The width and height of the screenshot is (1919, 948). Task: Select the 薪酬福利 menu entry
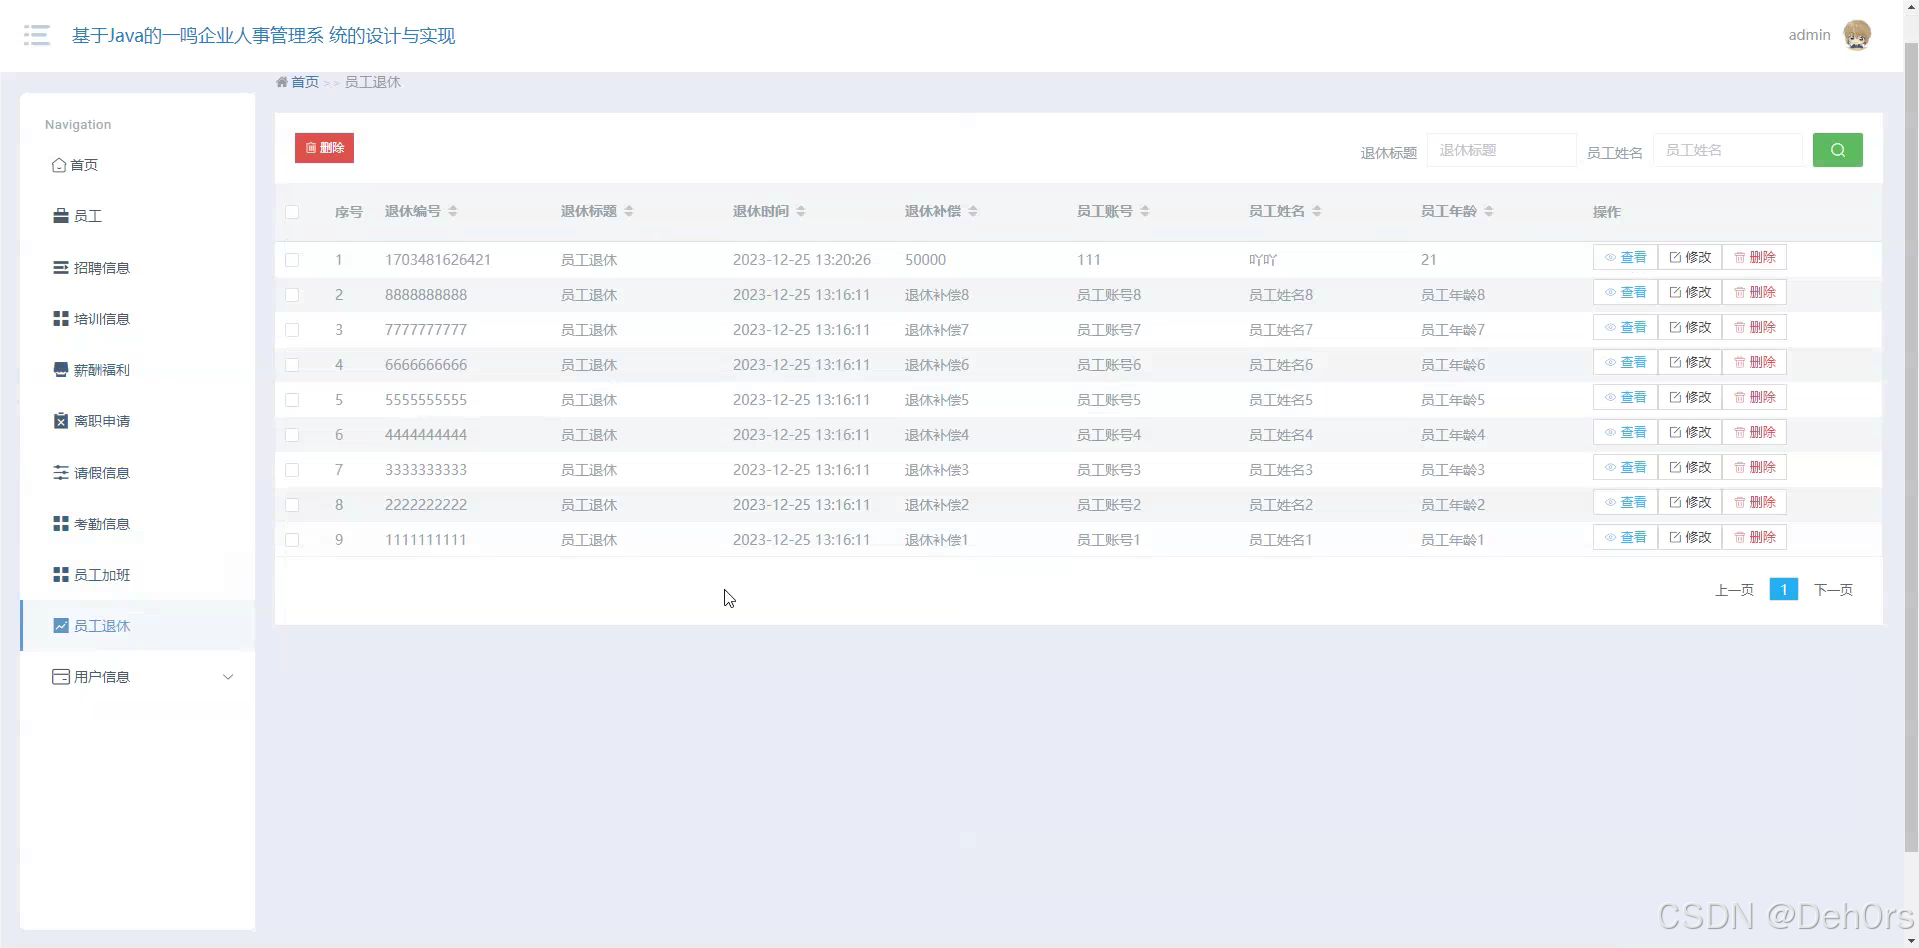(x=101, y=369)
